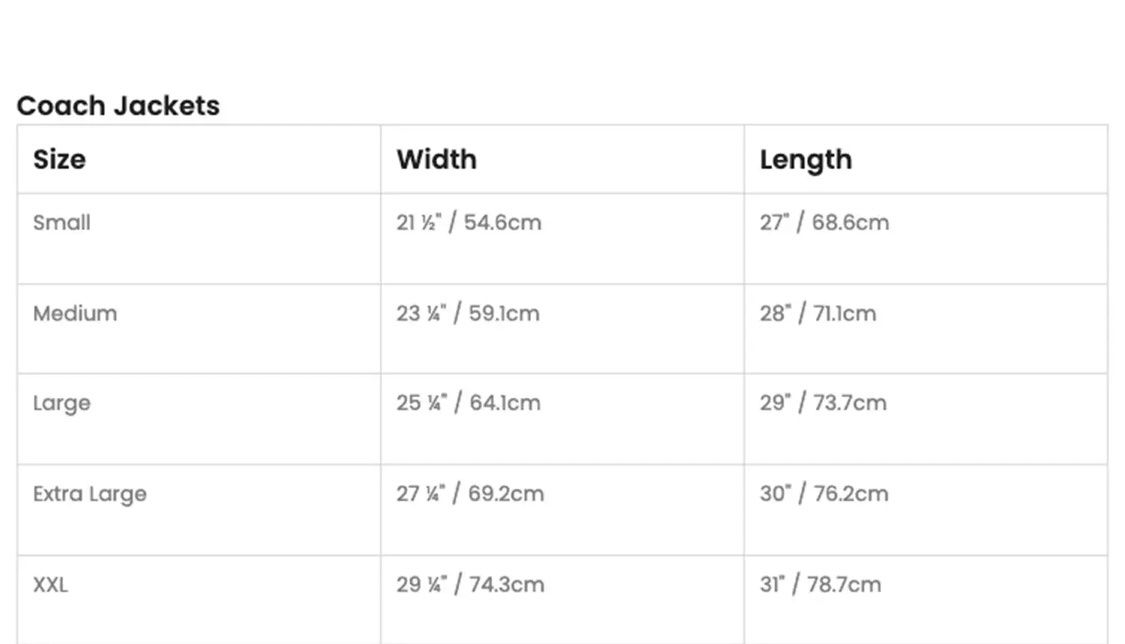Click the Small size row label
Image resolution: width=1125 pixels, height=644 pixels.
click(x=62, y=222)
